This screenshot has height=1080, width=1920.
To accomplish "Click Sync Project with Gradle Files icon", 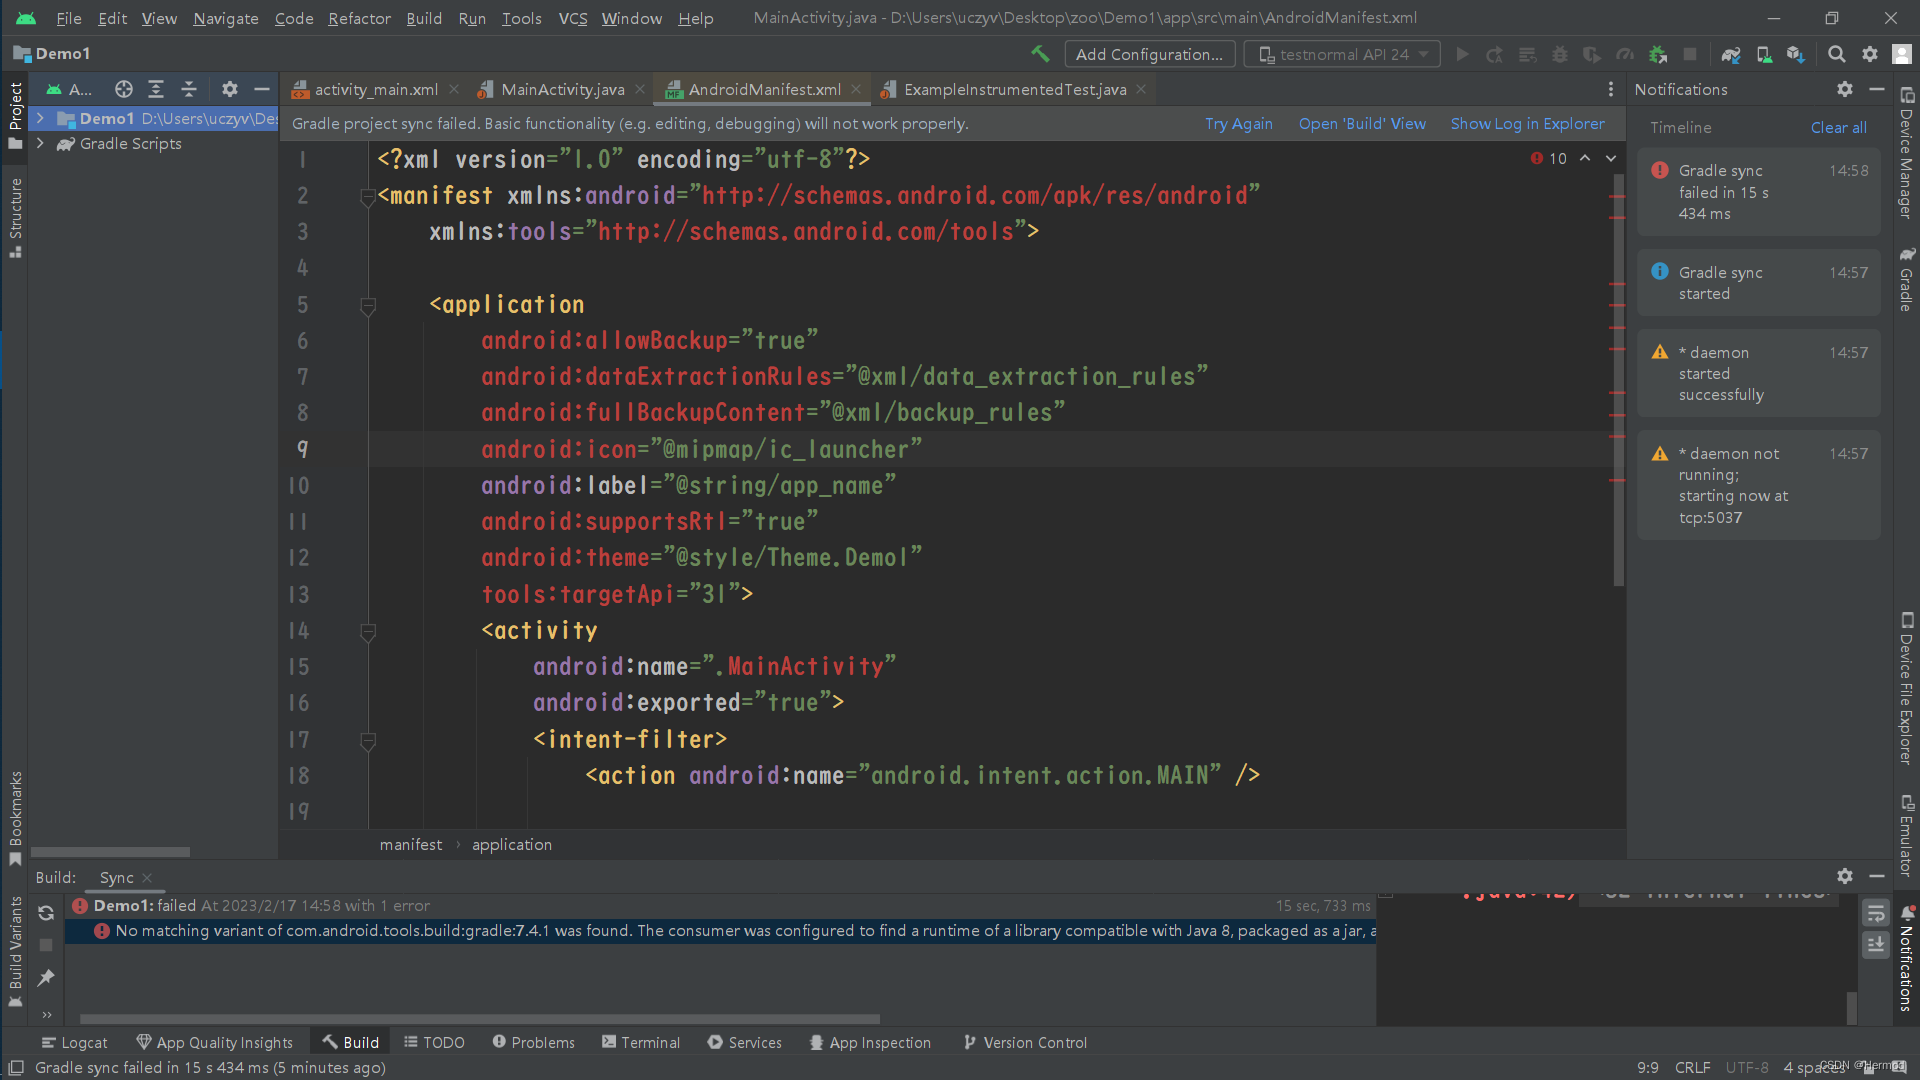I will [1731, 54].
